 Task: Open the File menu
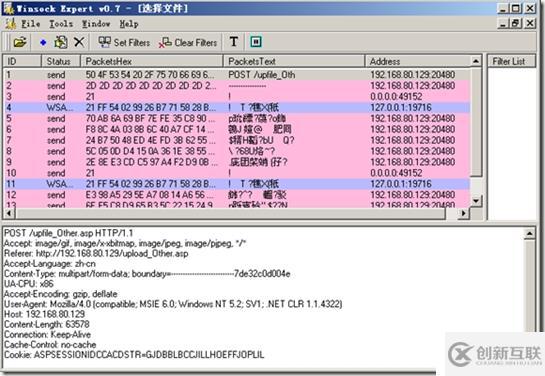pos(31,24)
